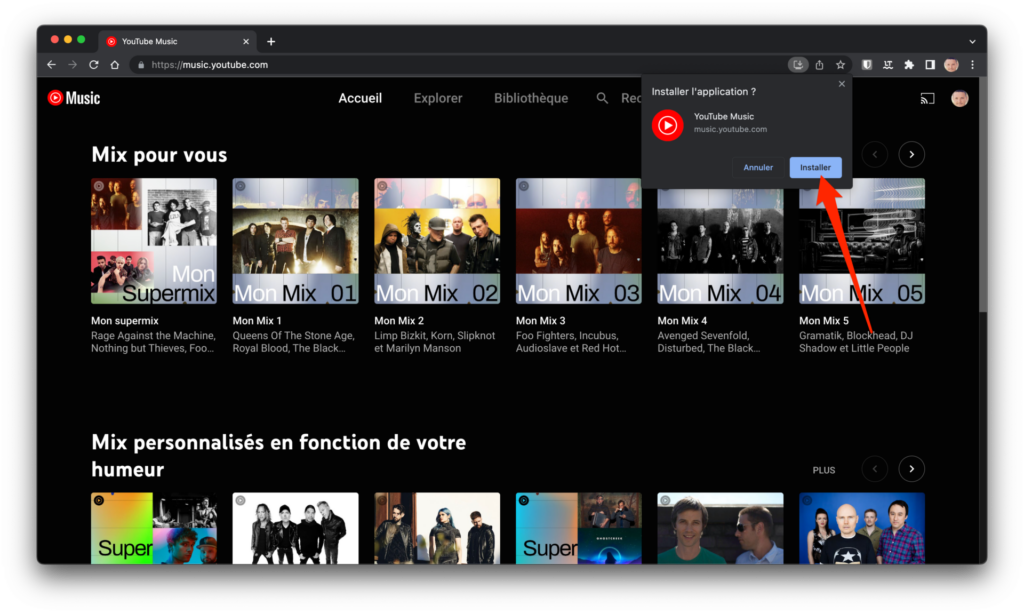
Task: Open the Mon supermix title link
Action: coord(125,321)
